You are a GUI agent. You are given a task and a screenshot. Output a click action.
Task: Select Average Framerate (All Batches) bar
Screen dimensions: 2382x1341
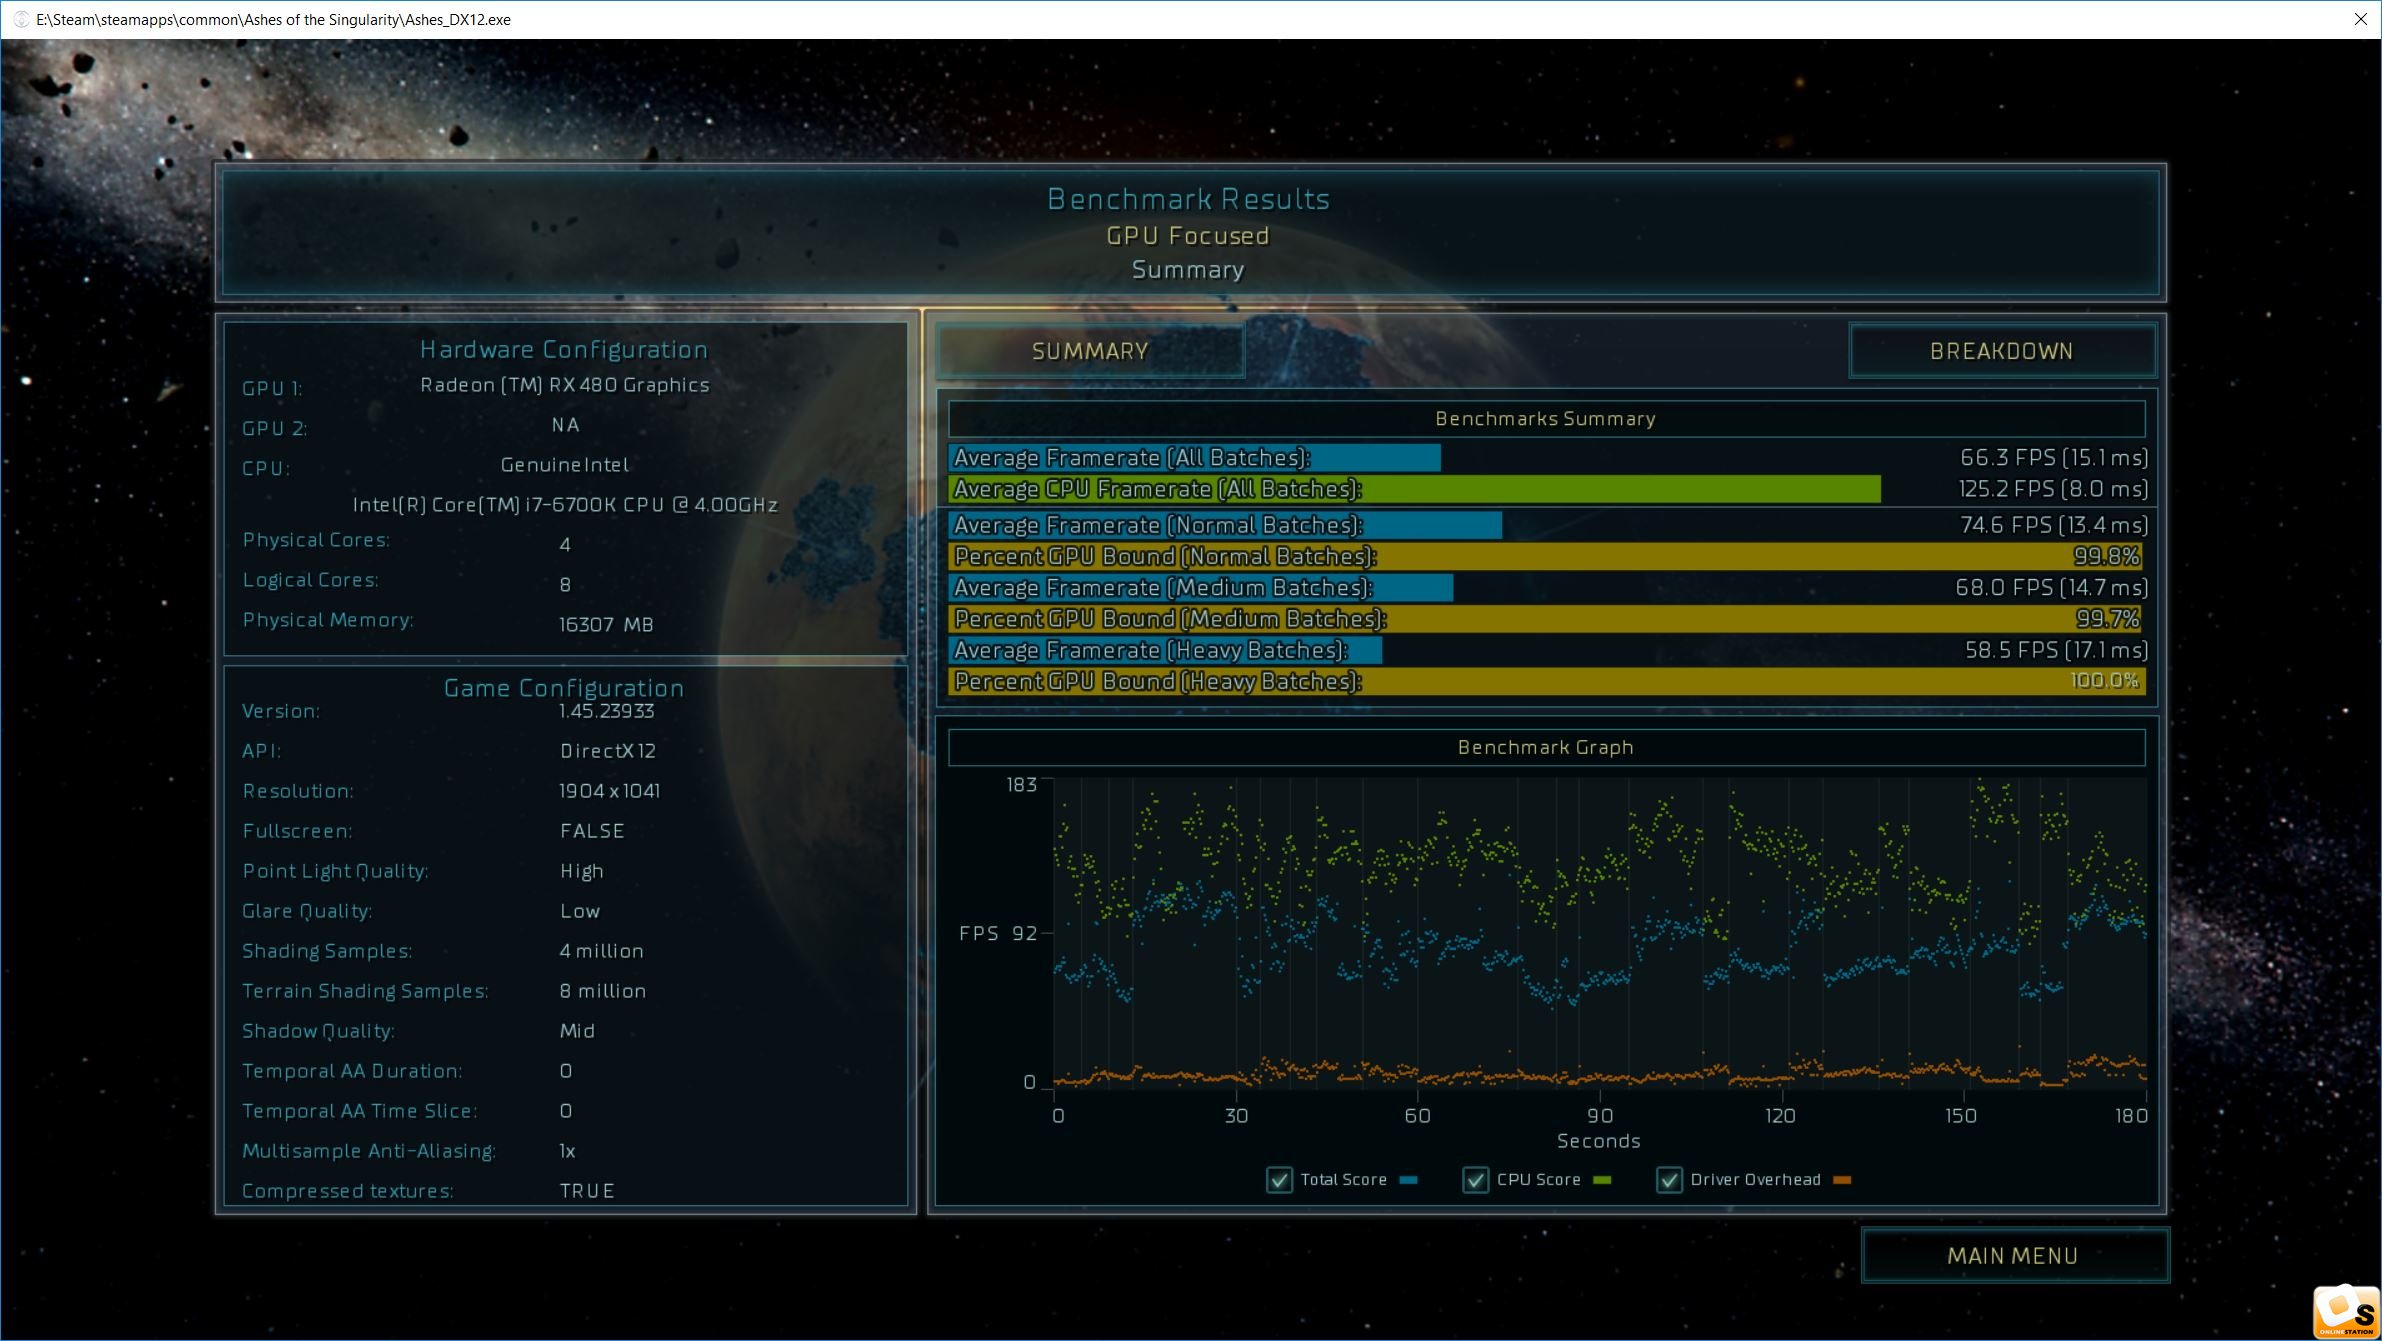1195,458
